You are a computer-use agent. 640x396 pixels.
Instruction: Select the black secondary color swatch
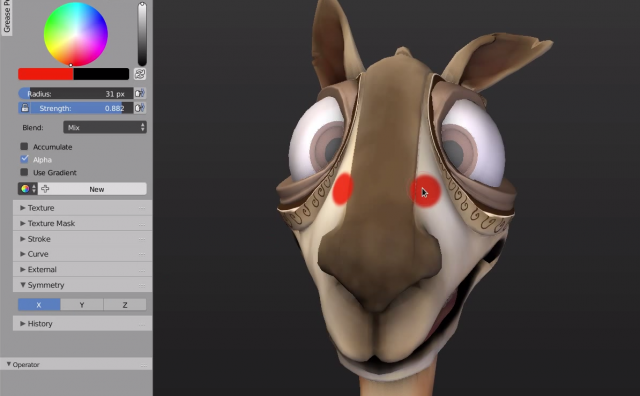[101, 74]
